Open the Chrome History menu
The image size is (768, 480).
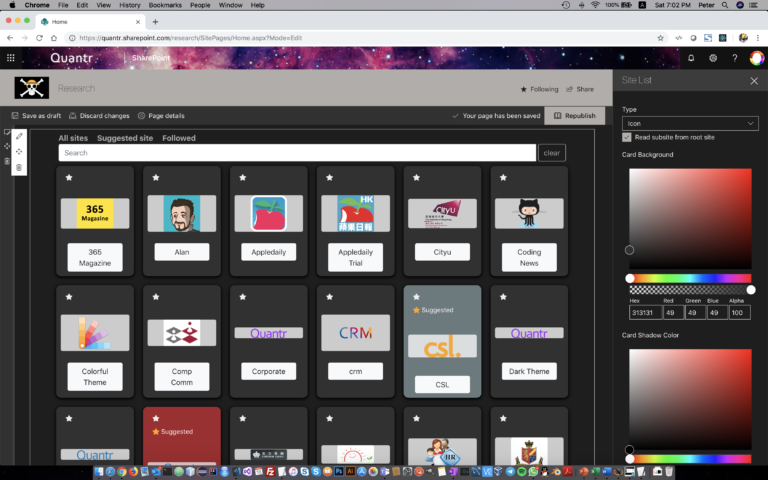[129, 5]
